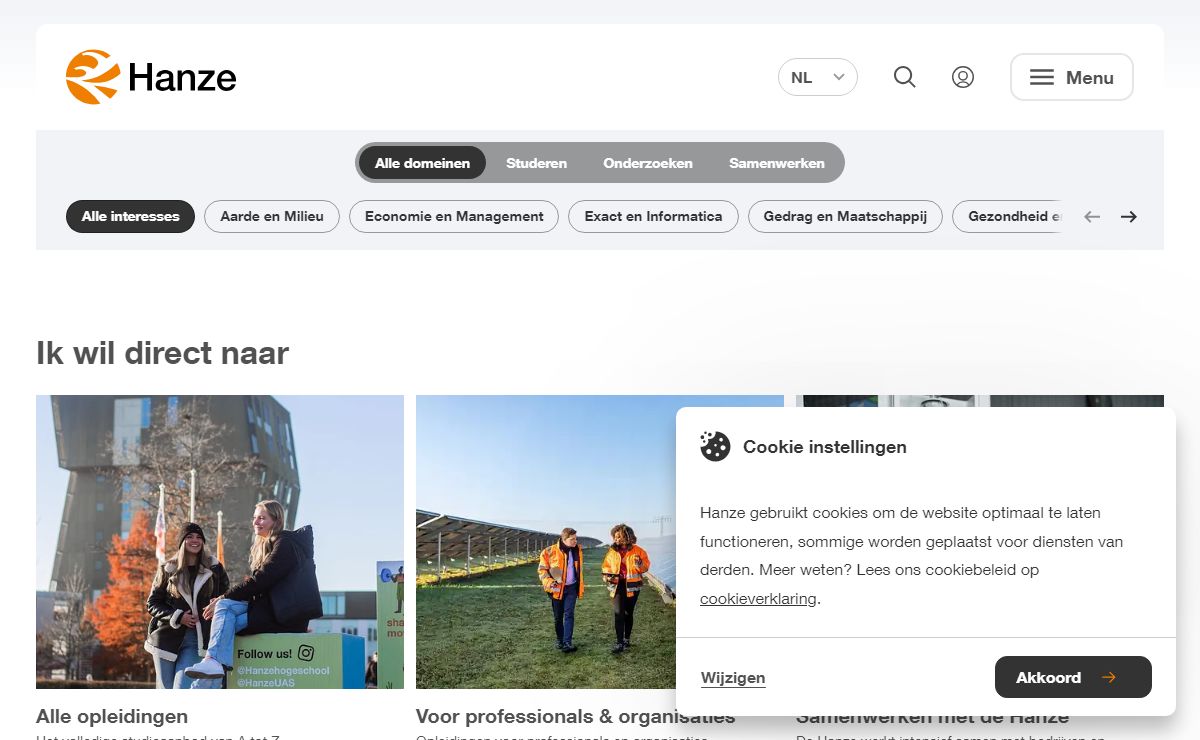Filter by Aarde en Milieu
Screen dimensions: 1200x740
click(x=272, y=216)
